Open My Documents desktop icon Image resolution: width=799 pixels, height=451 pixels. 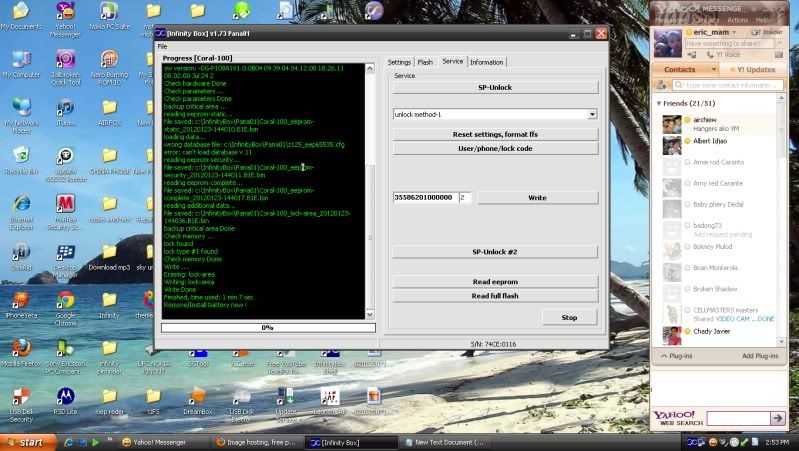[21, 15]
